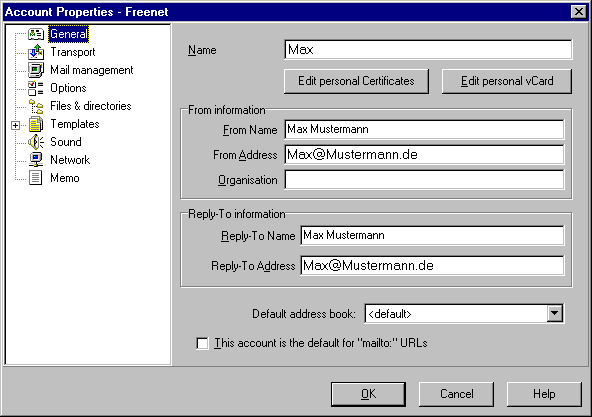This screenshot has height=417, width=592.
Task: Click into the From Address field
Action: pos(424,154)
